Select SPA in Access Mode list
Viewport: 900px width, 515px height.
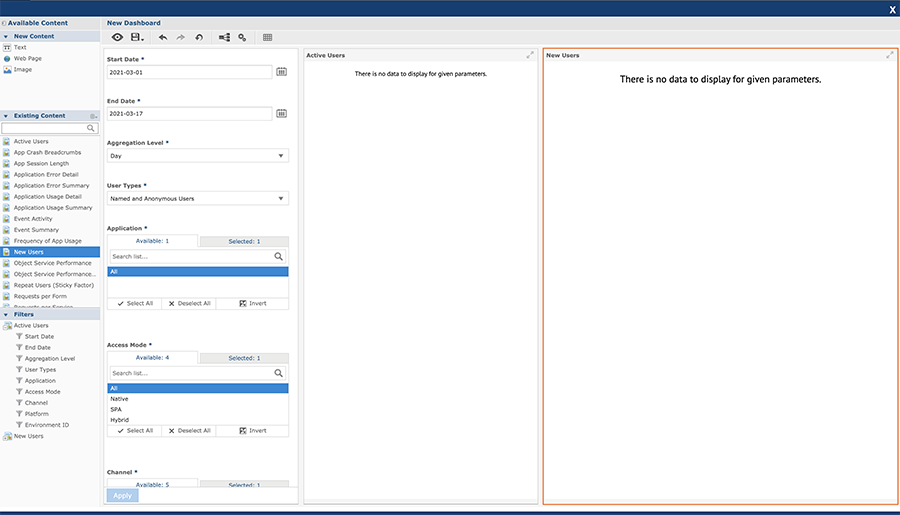[197, 409]
